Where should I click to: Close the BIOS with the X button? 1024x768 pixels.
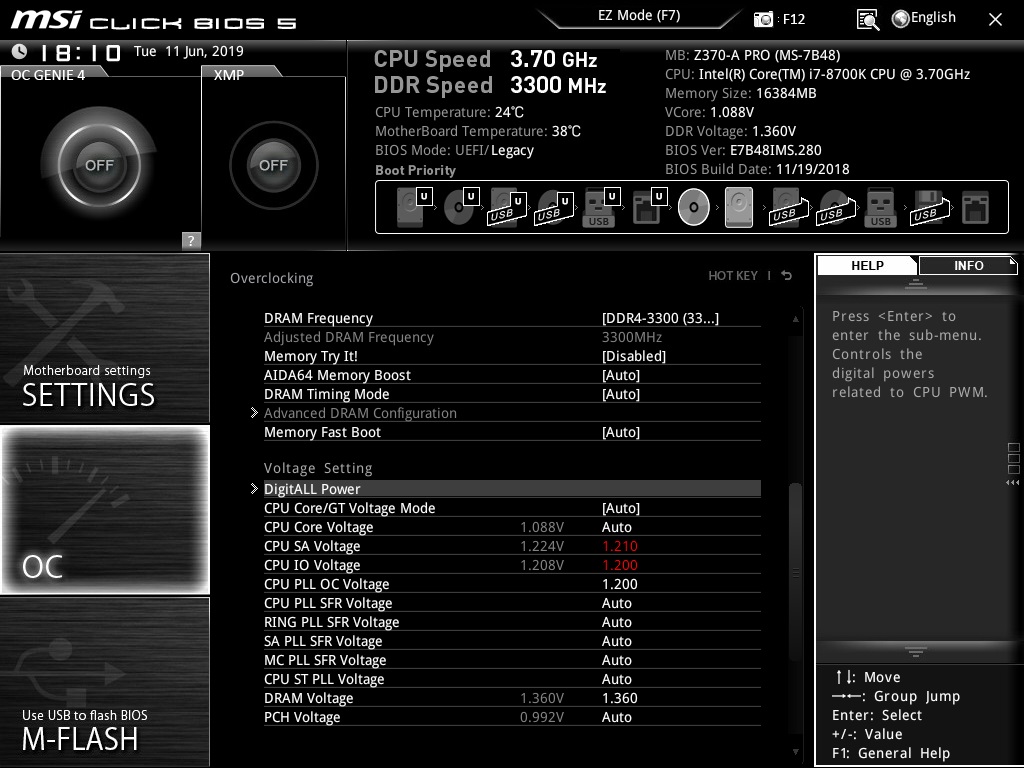point(995,20)
